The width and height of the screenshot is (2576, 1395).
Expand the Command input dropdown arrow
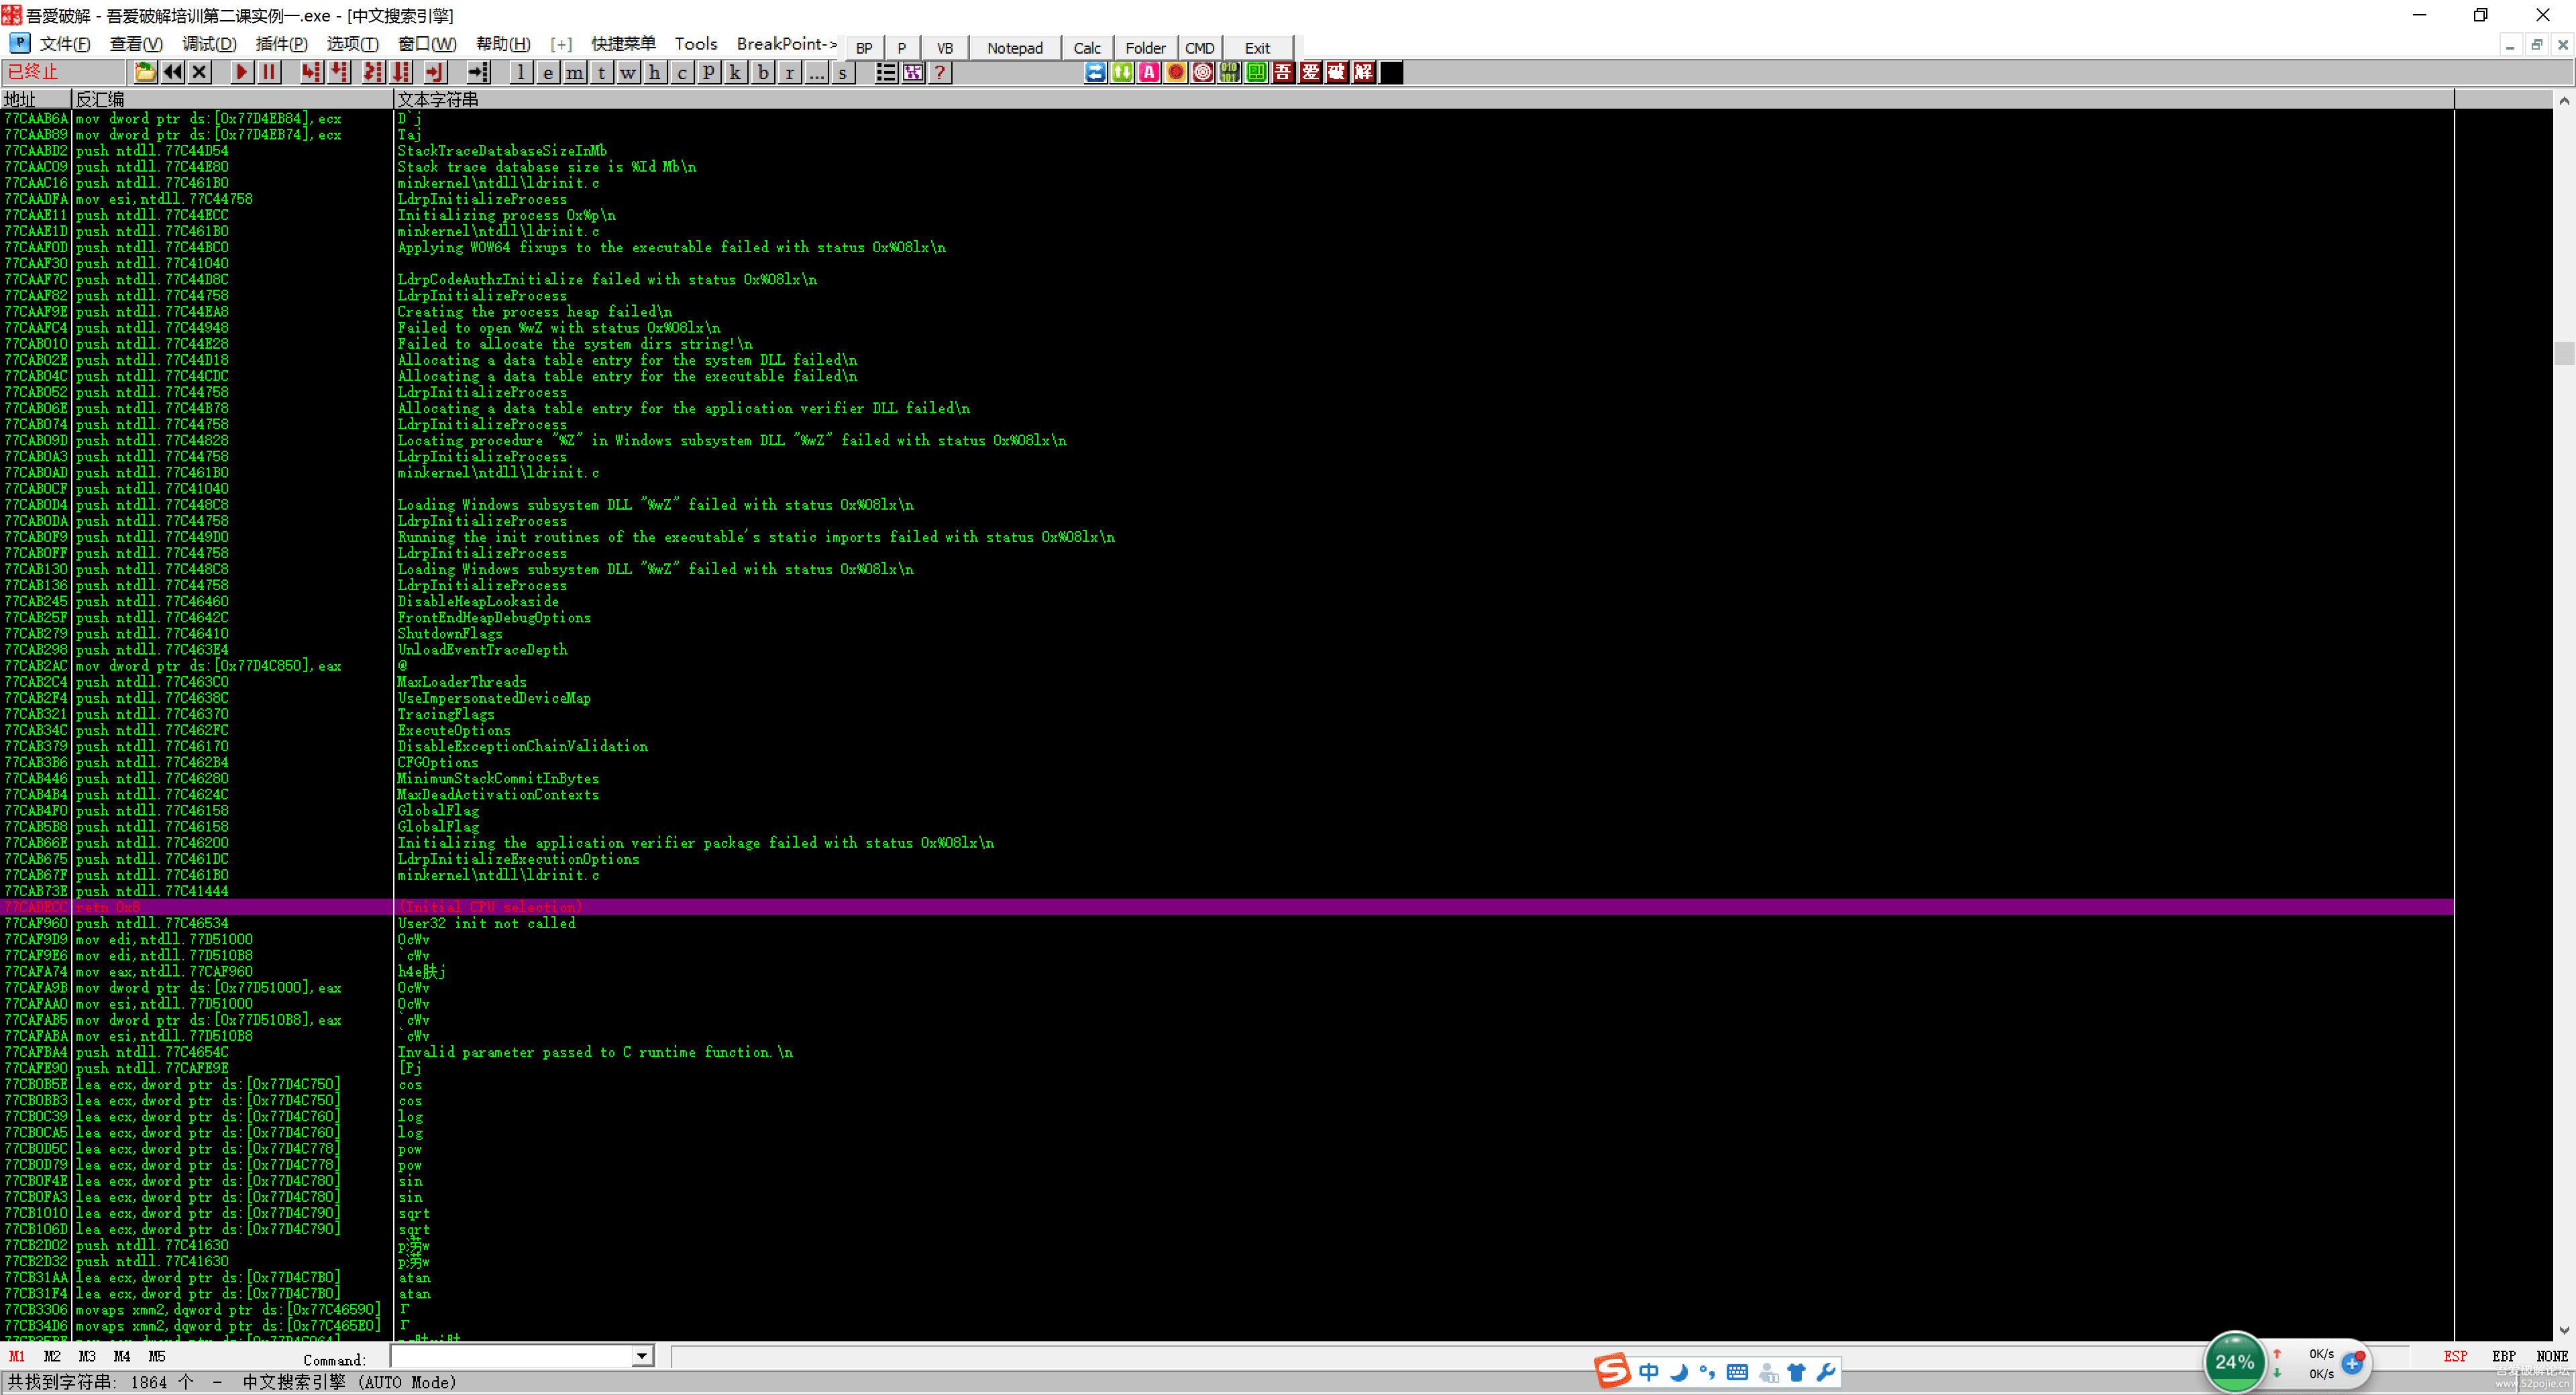pyautogui.click(x=642, y=1356)
